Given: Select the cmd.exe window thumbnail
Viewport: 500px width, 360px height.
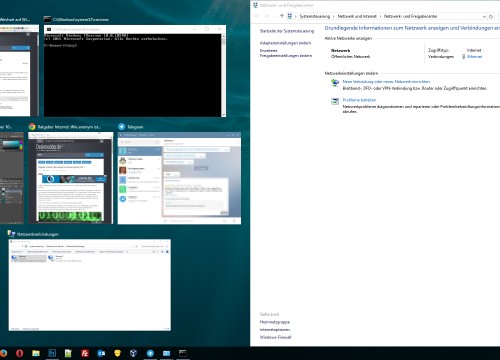Looking at the screenshot, I should [x=135, y=71].
